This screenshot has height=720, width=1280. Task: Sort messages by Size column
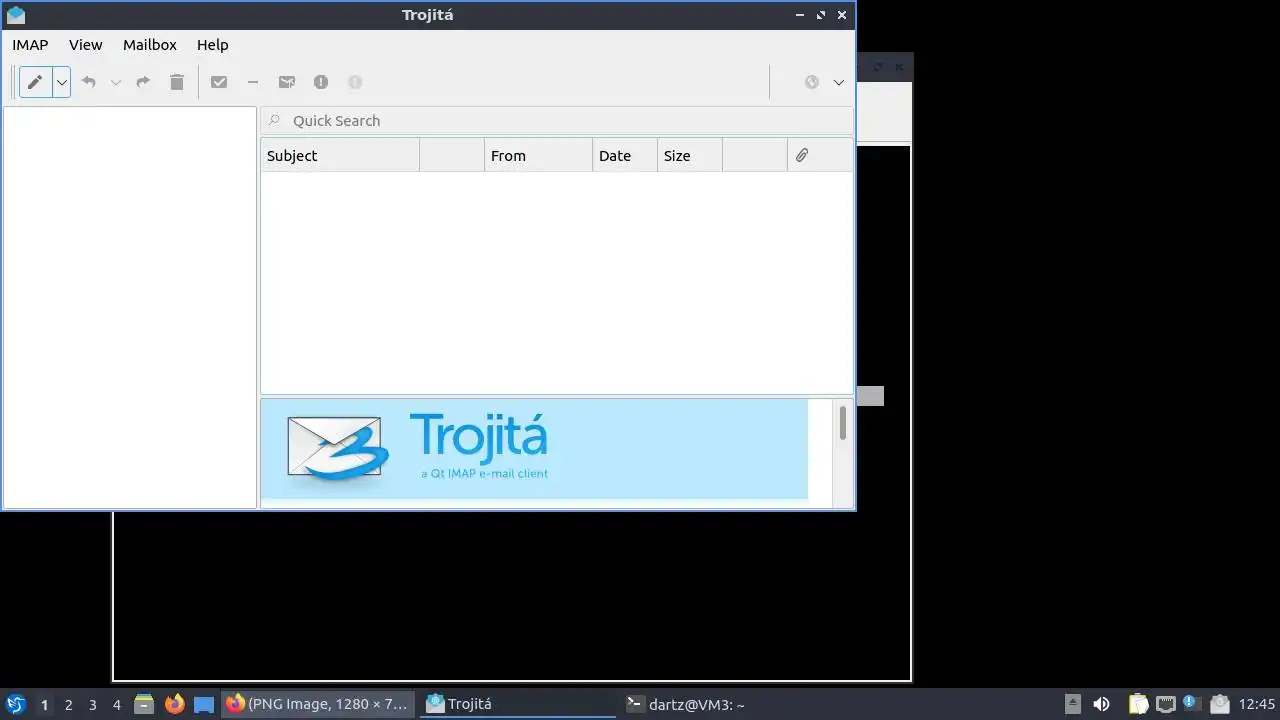[690, 155]
